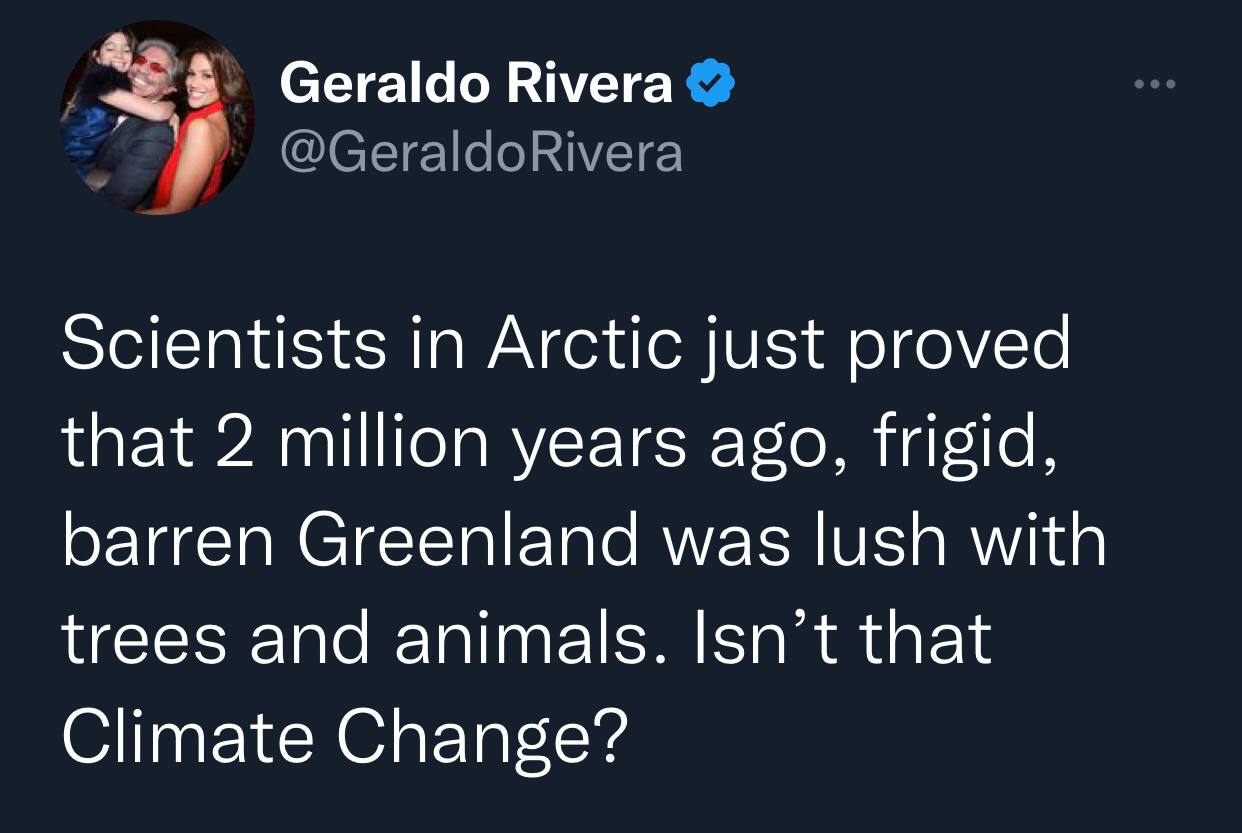The width and height of the screenshot is (1242, 833).
Task: Click the words "Climate Change?" in the tweet
Action: tap(346, 736)
